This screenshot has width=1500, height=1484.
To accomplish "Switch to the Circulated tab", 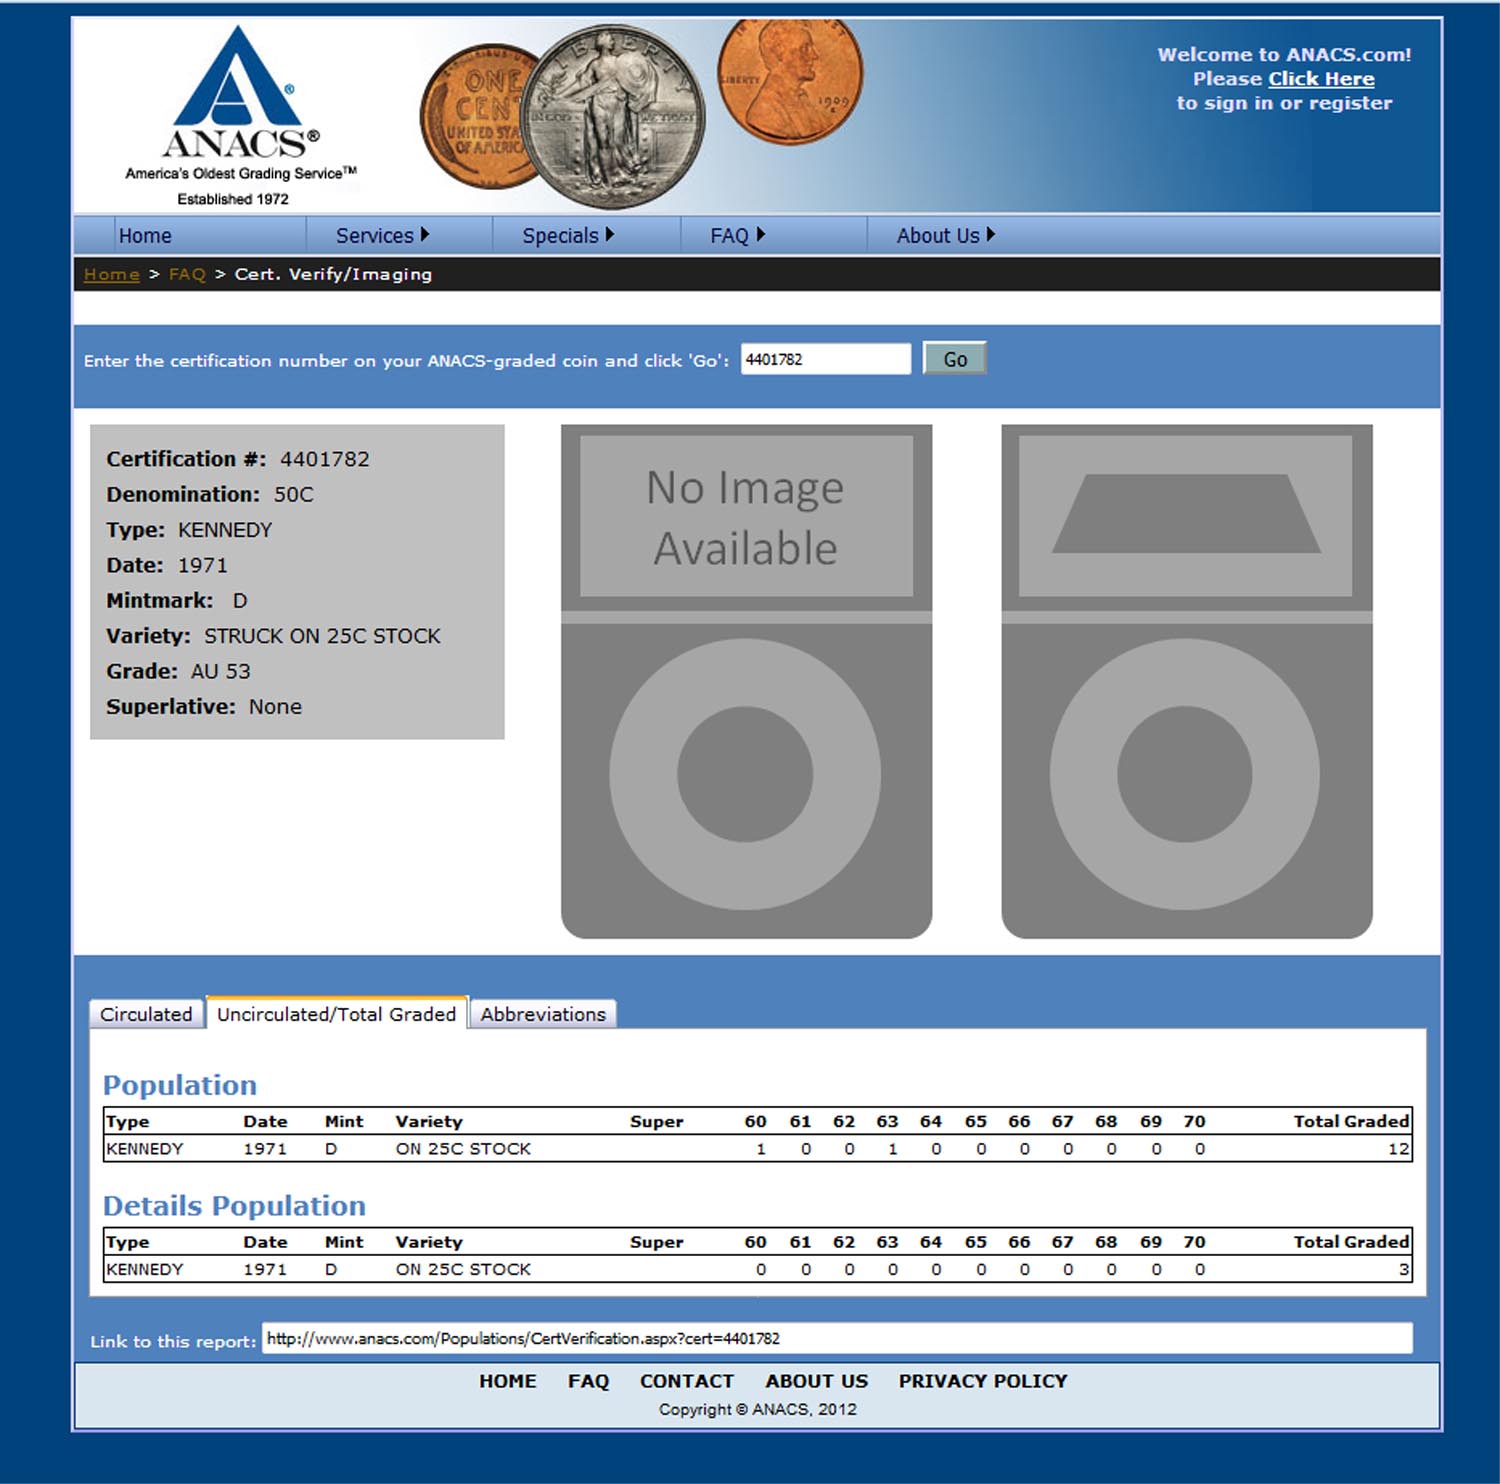I will (146, 1014).
